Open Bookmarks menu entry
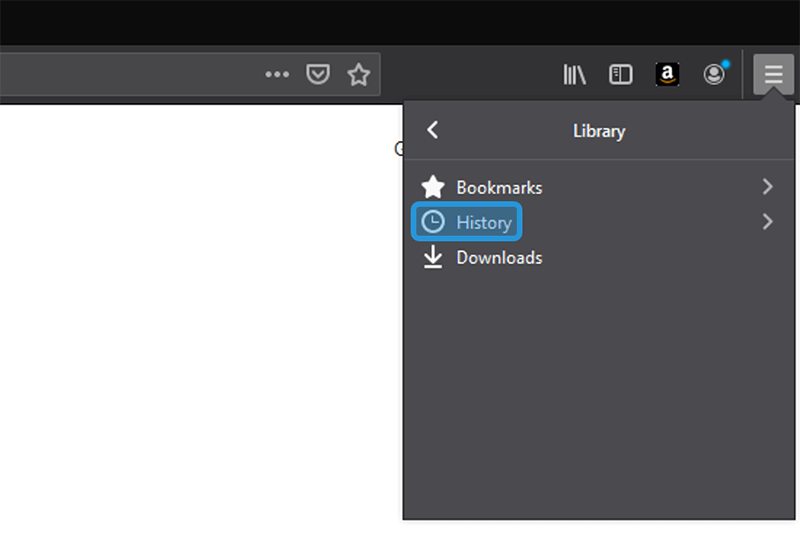 599,187
